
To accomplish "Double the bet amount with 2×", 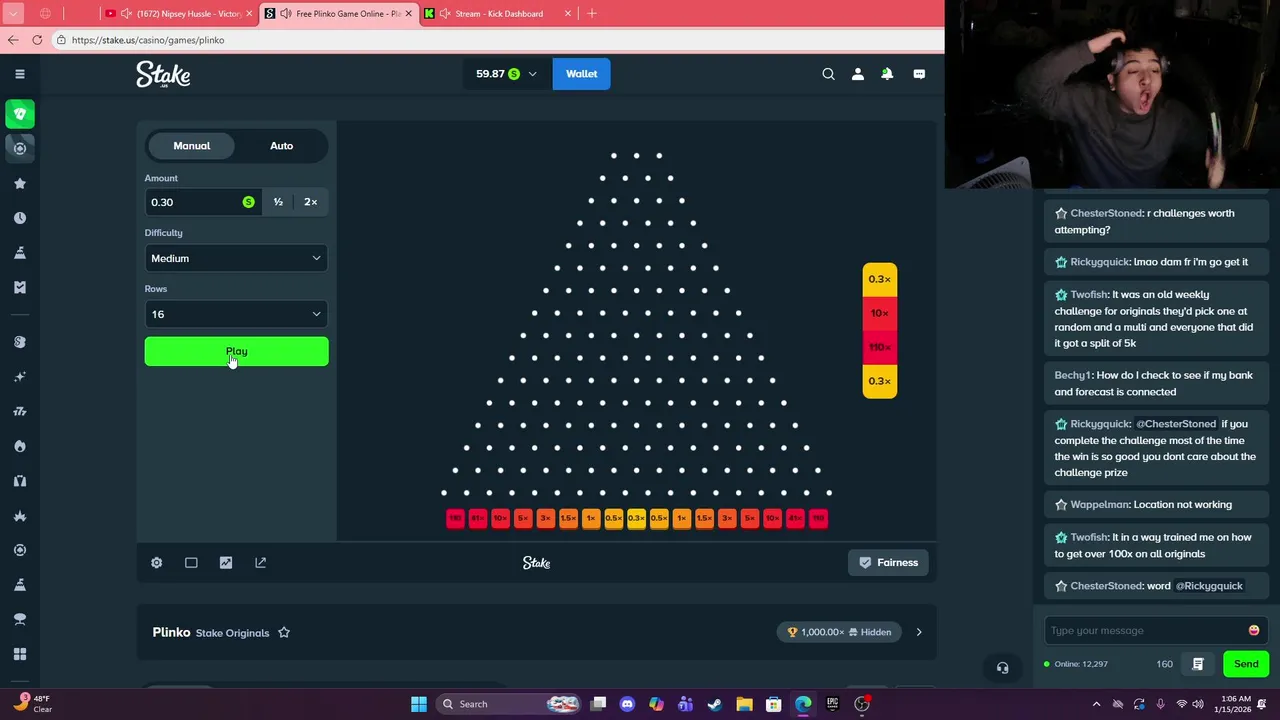I will (x=311, y=202).
